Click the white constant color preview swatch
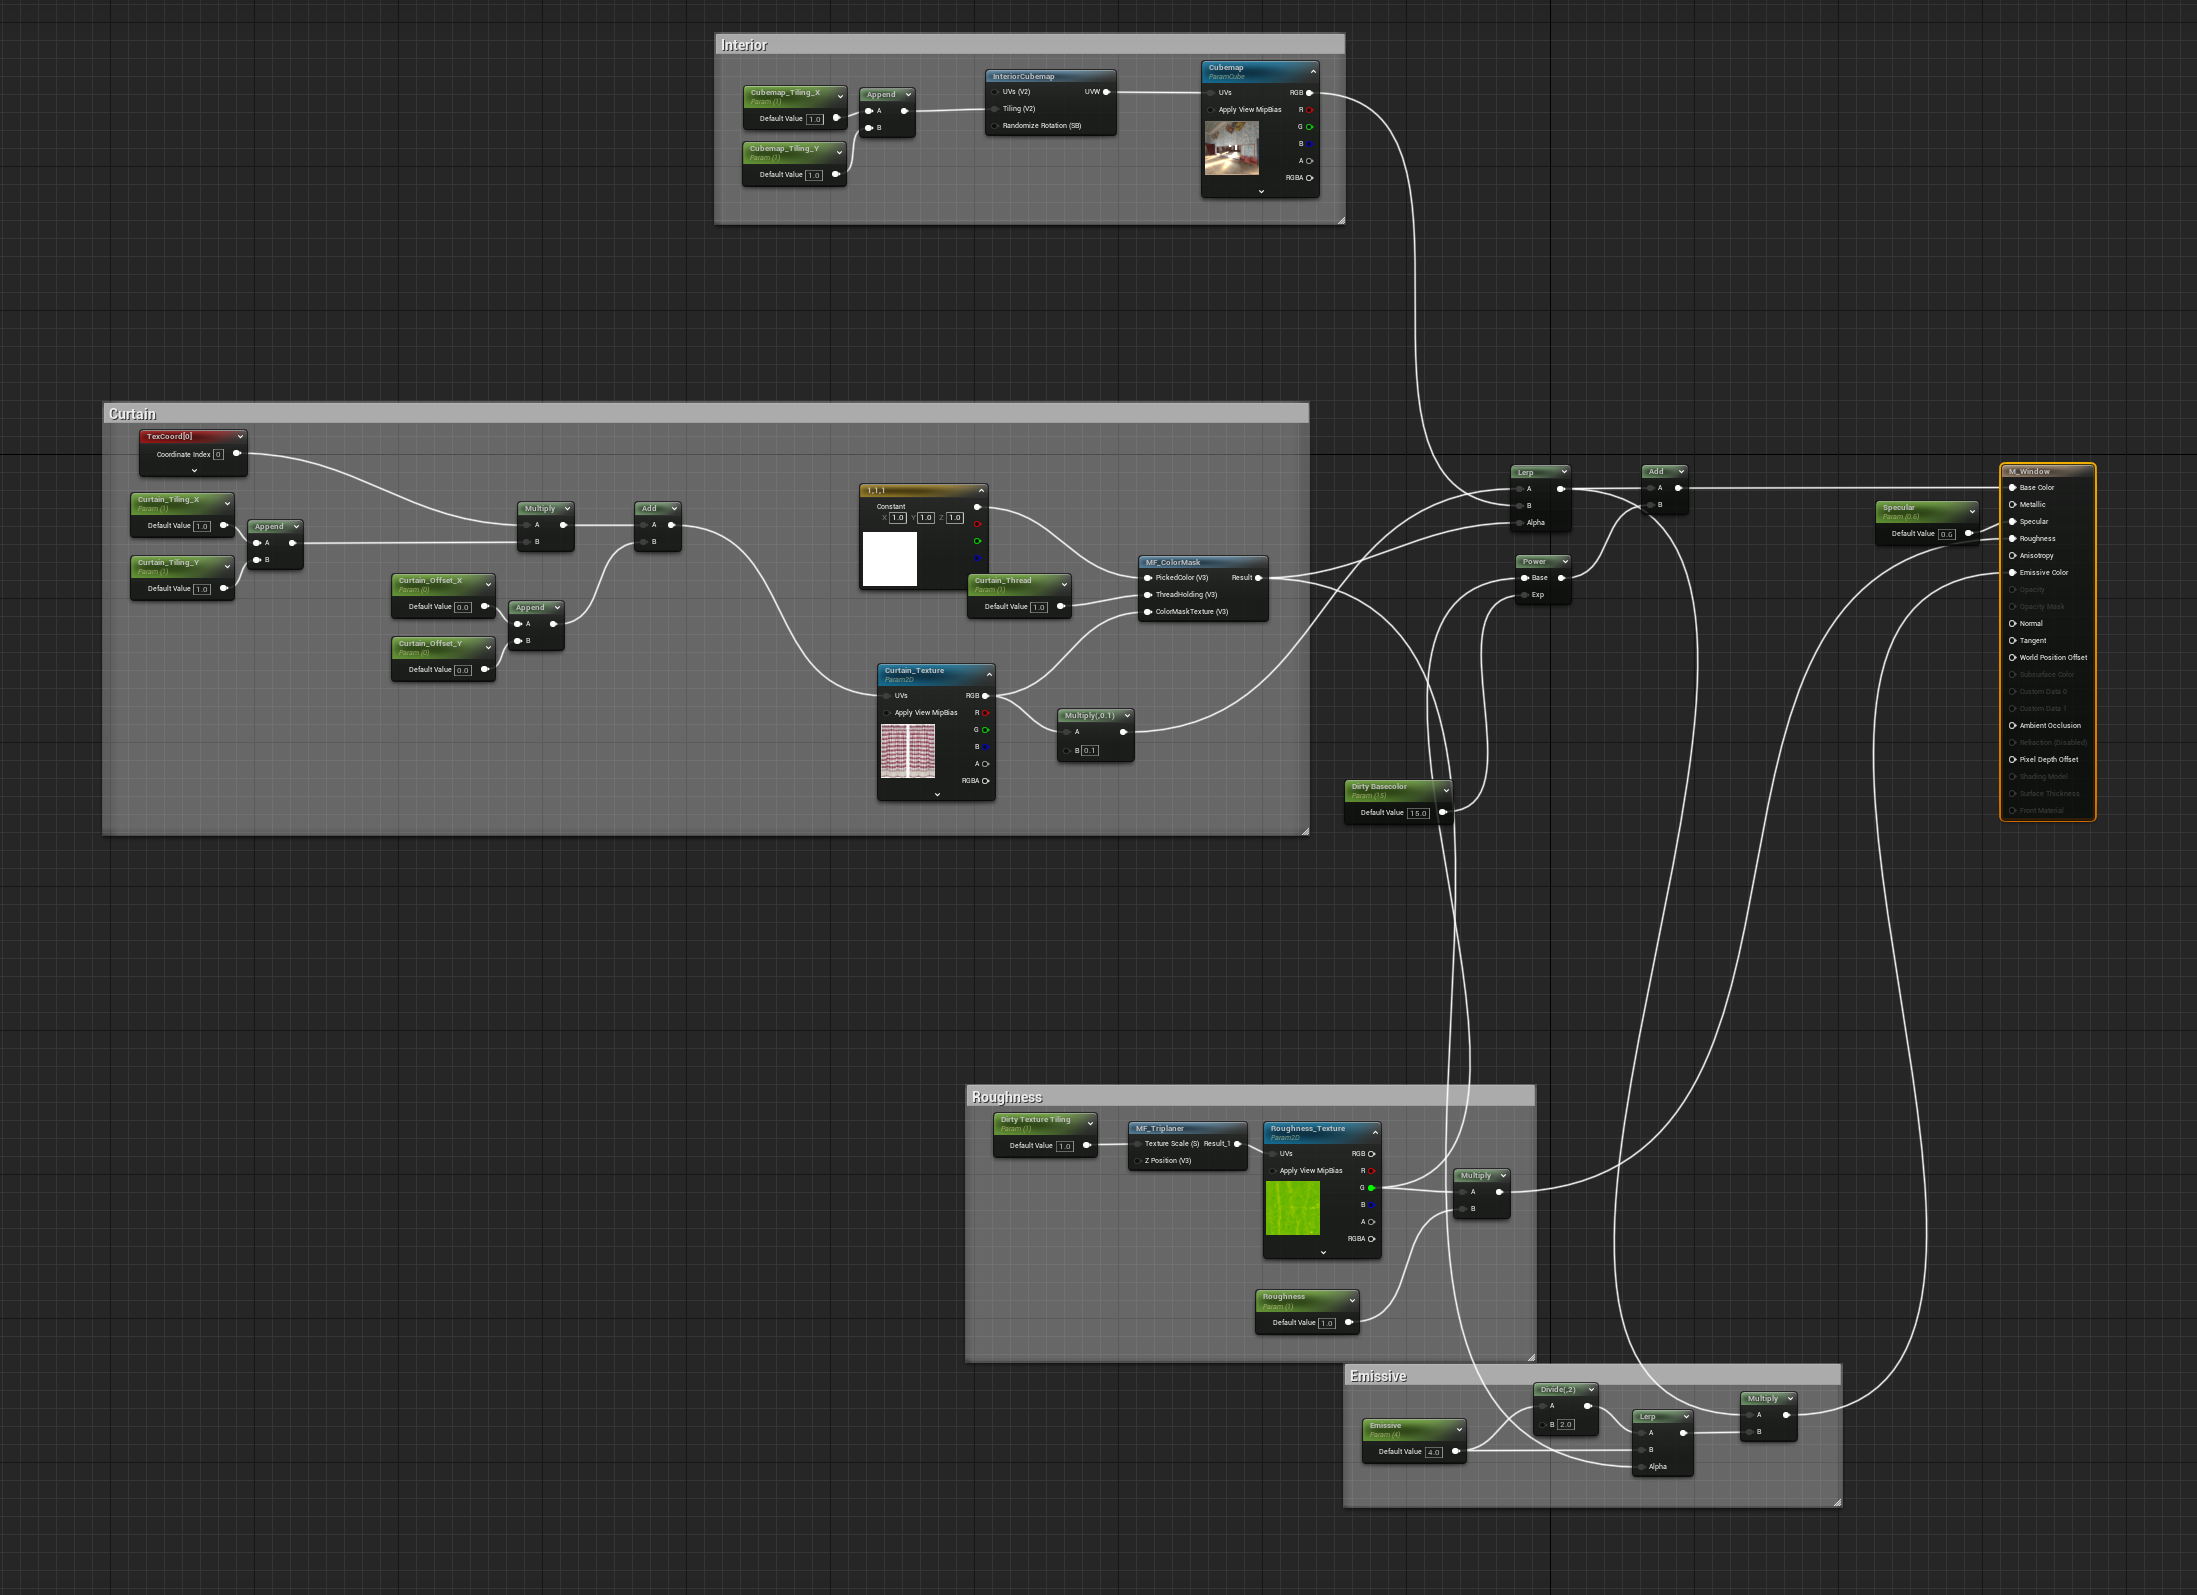The width and height of the screenshot is (2197, 1595). [x=889, y=558]
